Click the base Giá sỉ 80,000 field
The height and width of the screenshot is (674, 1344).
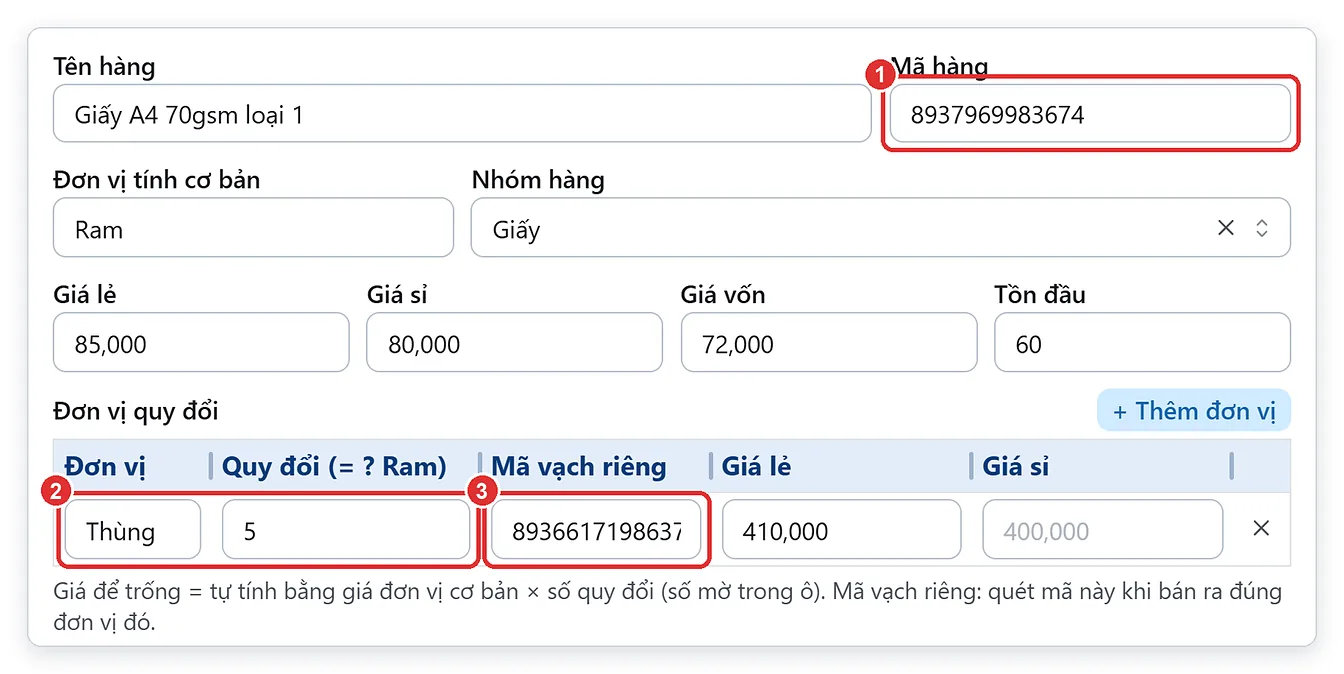click(514, 343)
